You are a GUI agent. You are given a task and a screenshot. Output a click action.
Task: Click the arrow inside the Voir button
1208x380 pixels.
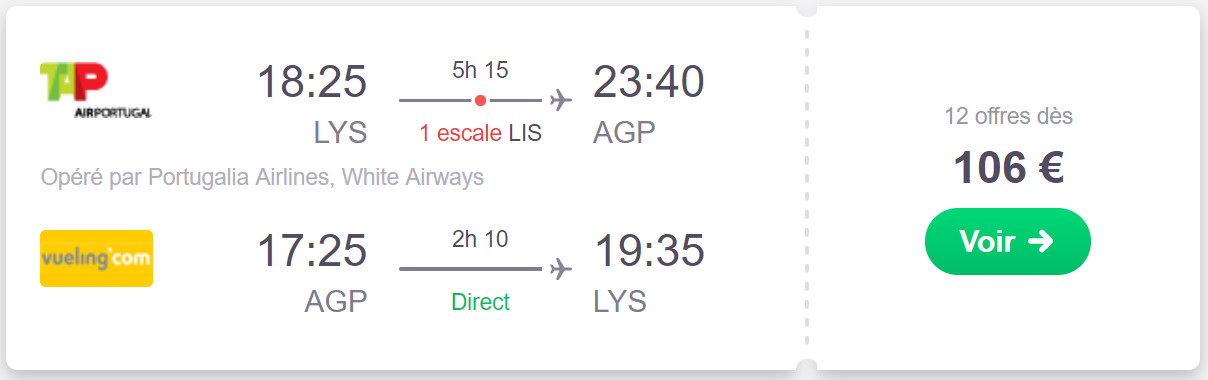[x=1040, y=241]
